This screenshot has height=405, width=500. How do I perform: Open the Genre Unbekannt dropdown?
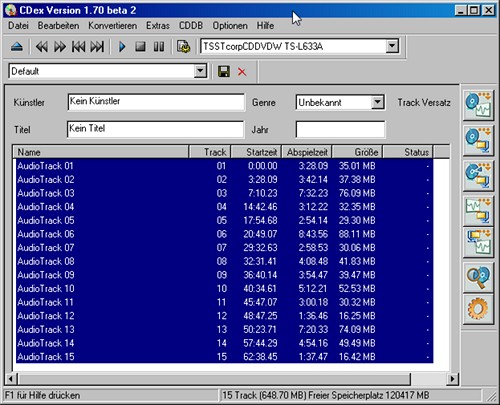pyautogui.click(x=377, y=102)
